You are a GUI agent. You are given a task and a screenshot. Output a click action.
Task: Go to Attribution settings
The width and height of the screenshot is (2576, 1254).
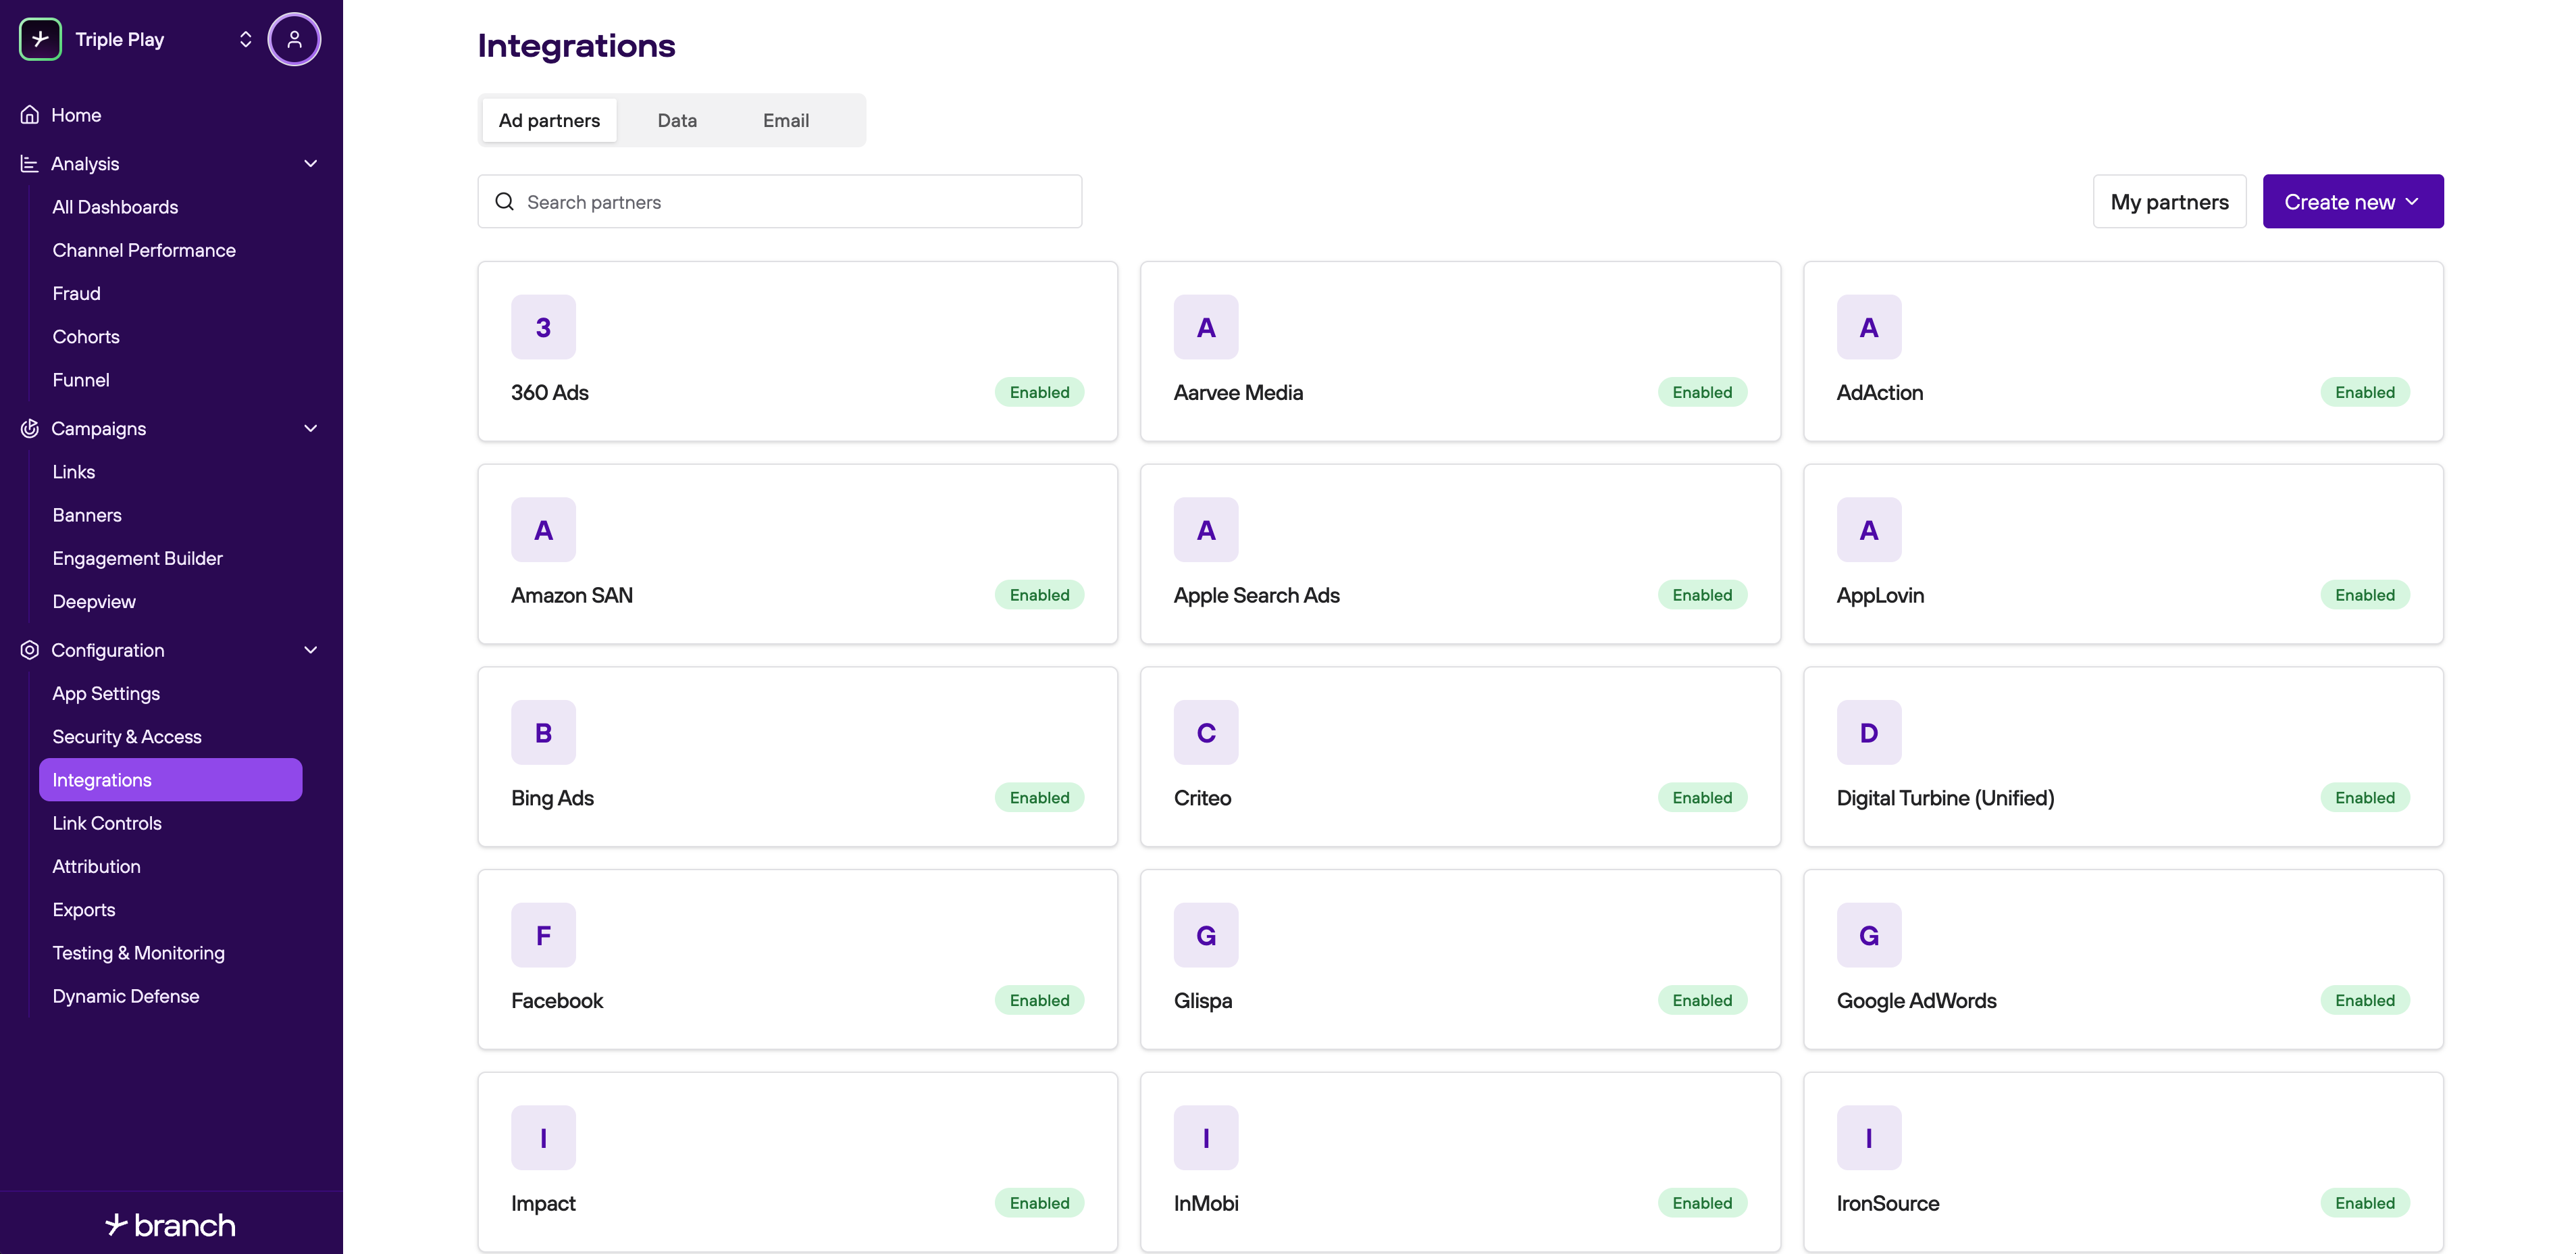click(x=97, y=867)
